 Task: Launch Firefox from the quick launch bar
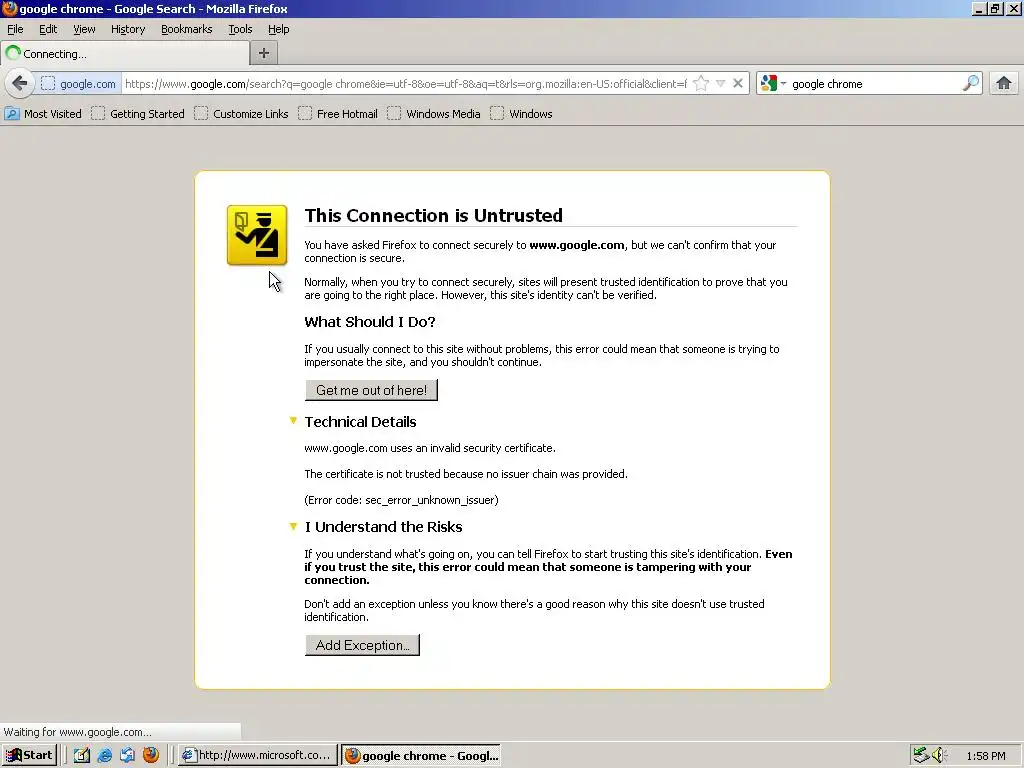pos(151,755)
